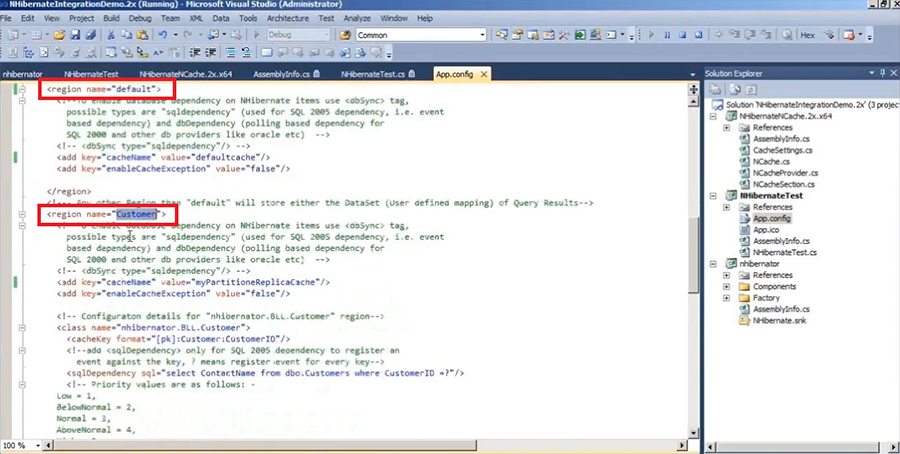Screen dimensions: 900x454
Task: Open the active document list dropdown arrow
Action: (692, 74)
